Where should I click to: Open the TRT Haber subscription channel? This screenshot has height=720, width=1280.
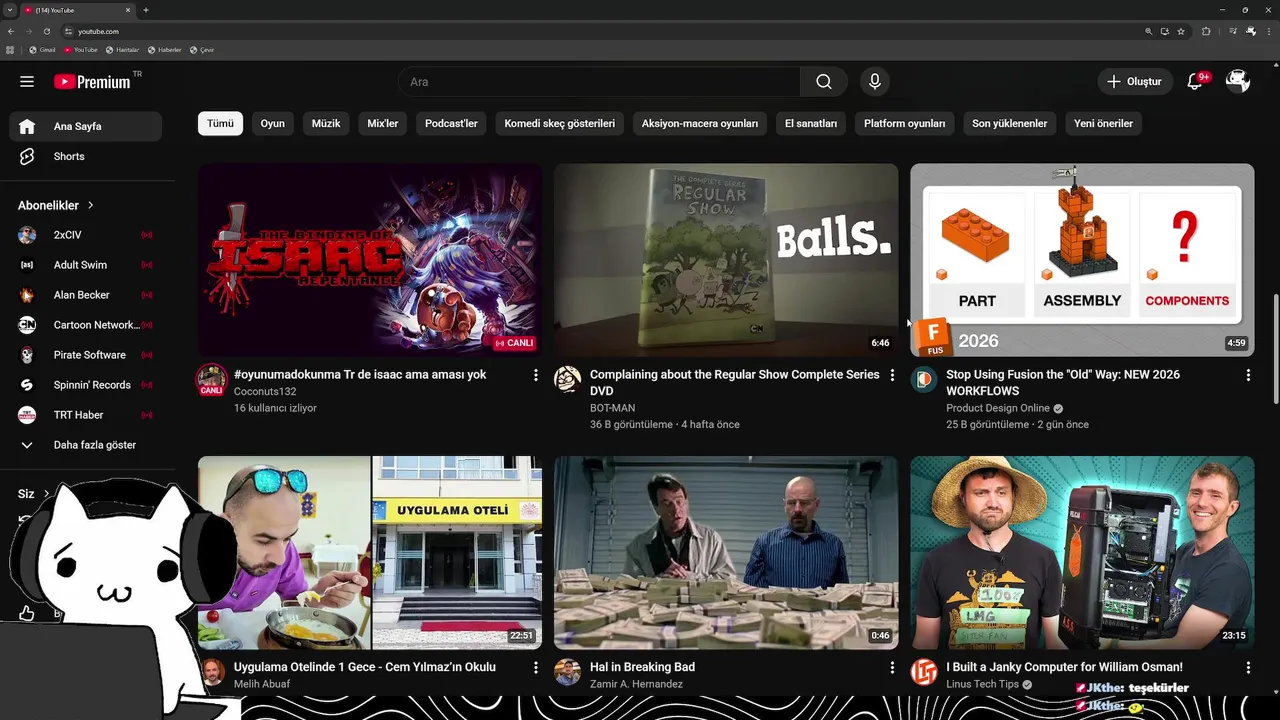86,415
